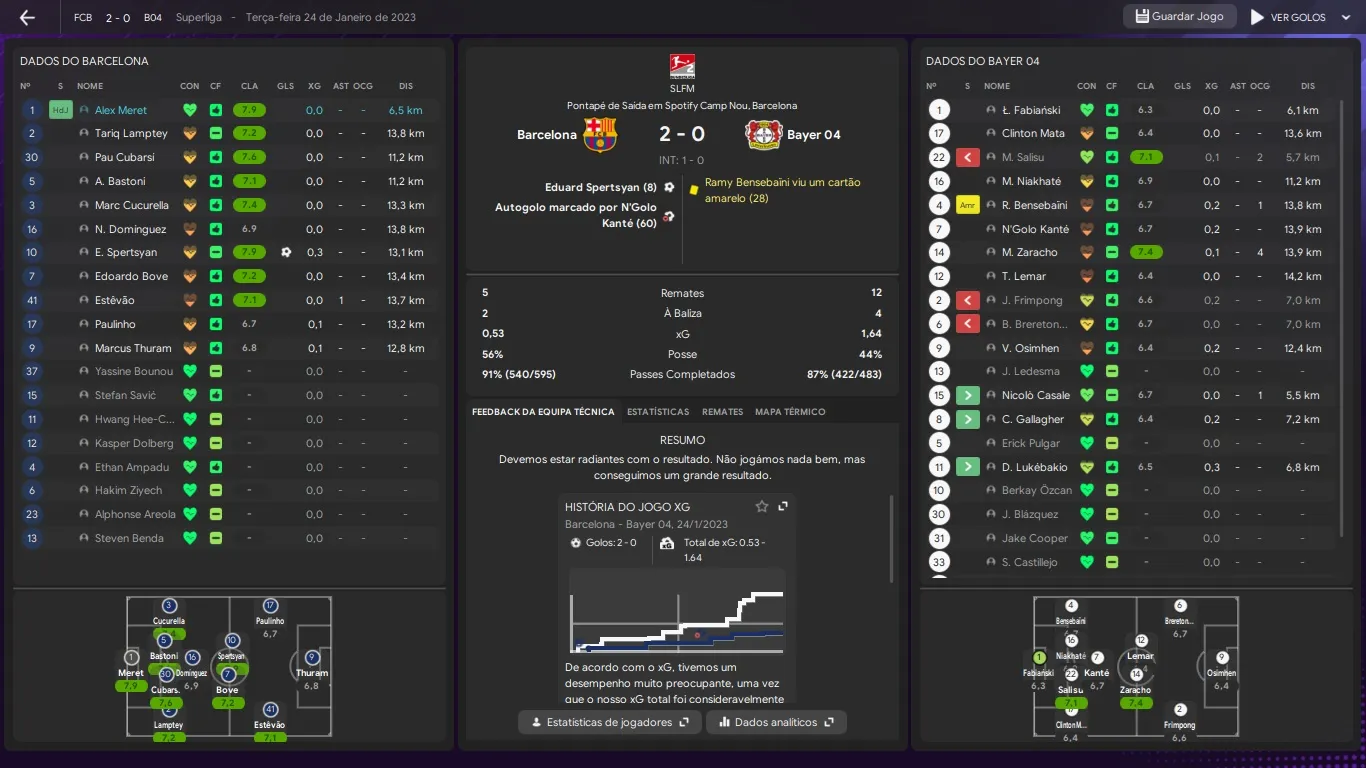Click the xG match story chart

(x=677, y=611)
